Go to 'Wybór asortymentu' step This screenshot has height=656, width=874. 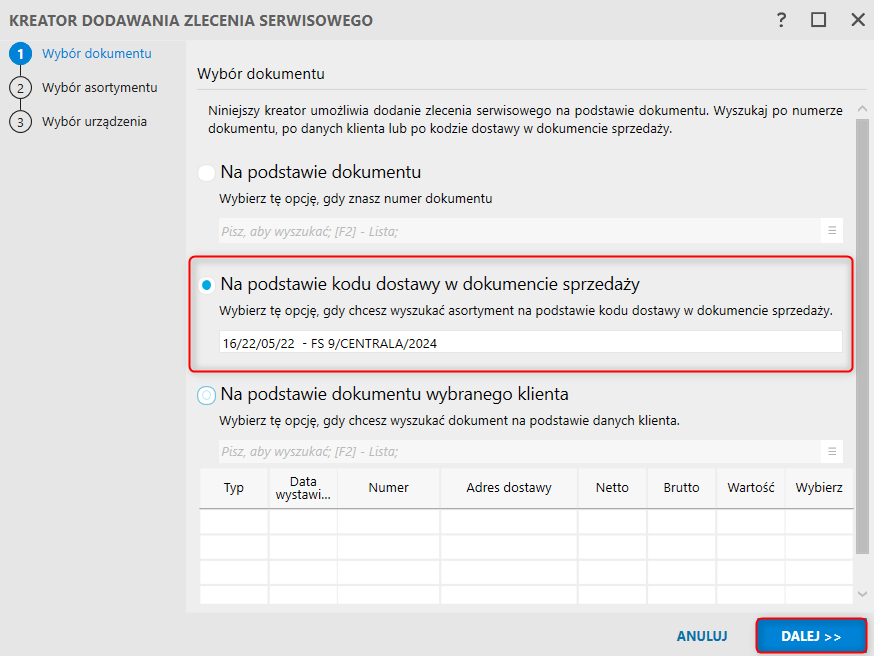(x=99, y=88)
